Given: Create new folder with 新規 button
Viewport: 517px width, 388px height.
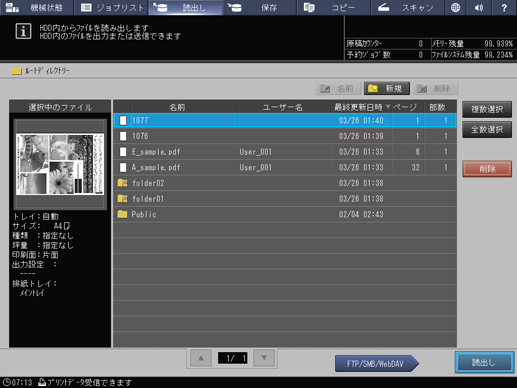Looking at the screenshot, I should [x=387, y=89].
